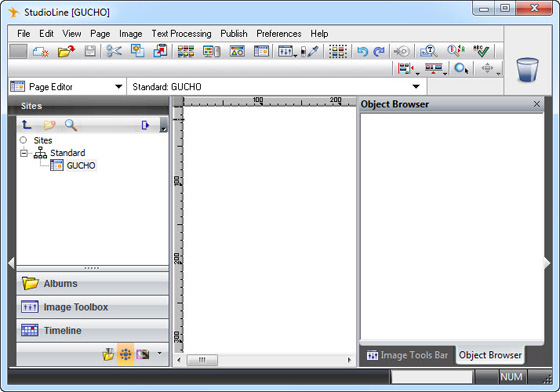Click the folder shortcut icon below Timeline

(108, 354)
